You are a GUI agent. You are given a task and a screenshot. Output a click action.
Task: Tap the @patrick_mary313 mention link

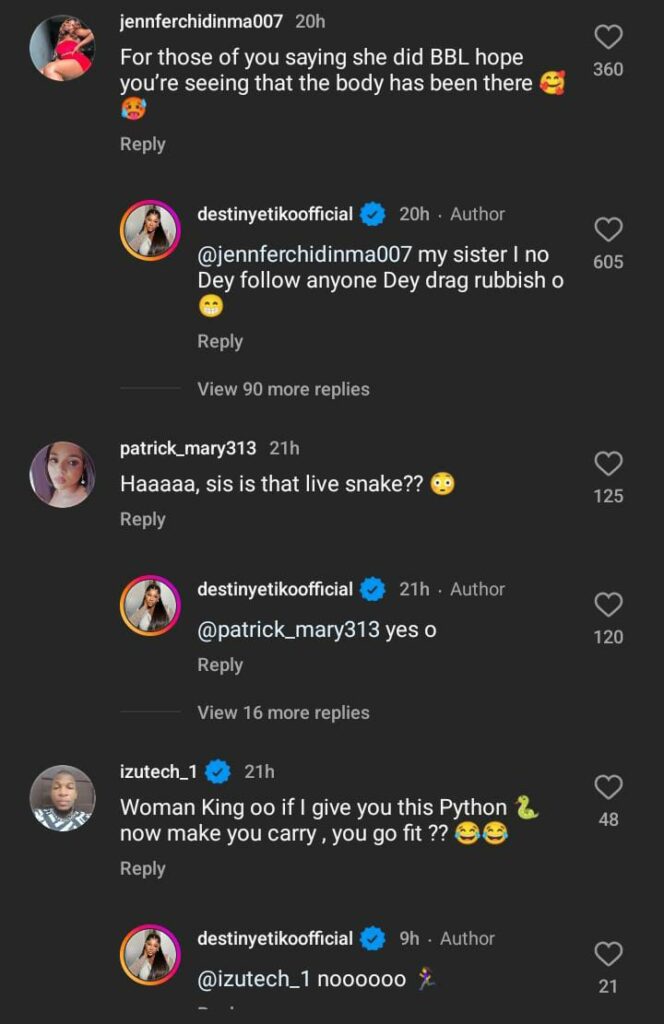[x=288, y=630]
